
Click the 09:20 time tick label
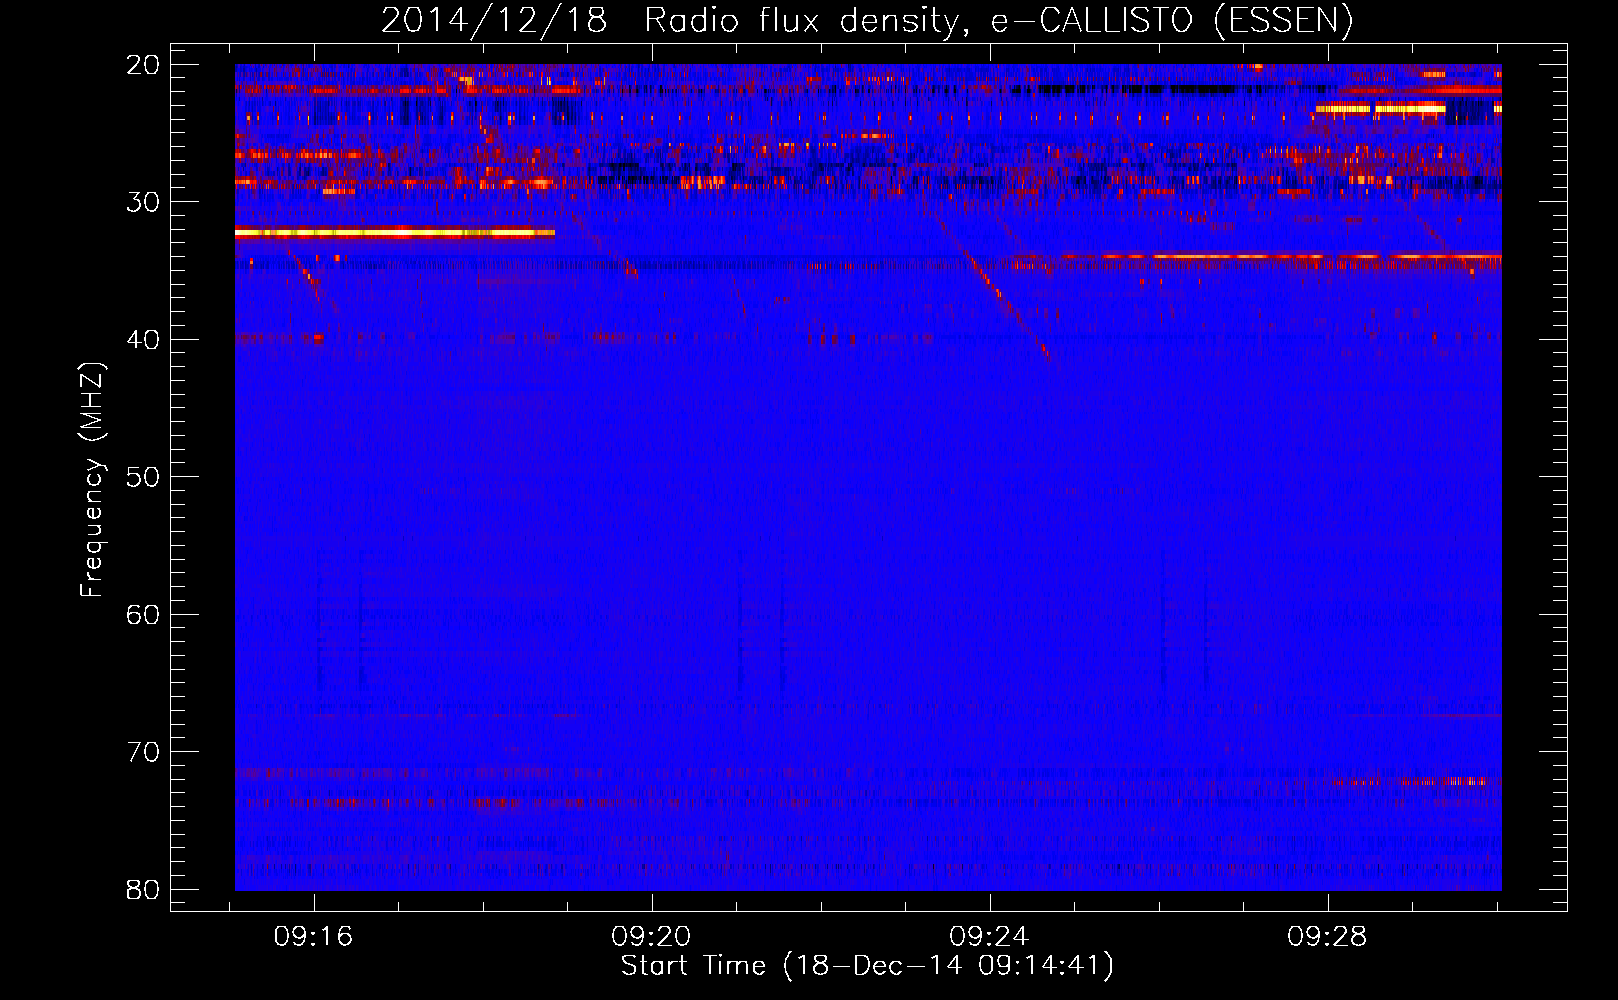coord(652,937)
